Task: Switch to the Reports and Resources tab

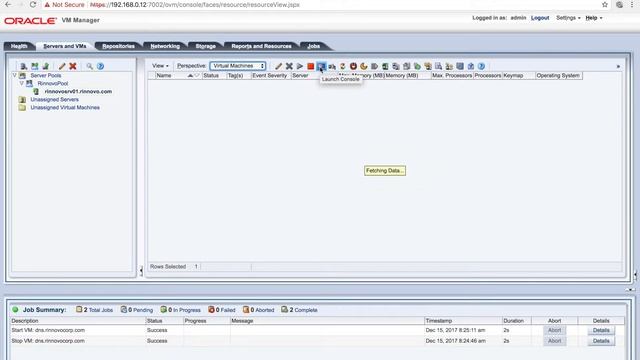Action: coord(261,46)
